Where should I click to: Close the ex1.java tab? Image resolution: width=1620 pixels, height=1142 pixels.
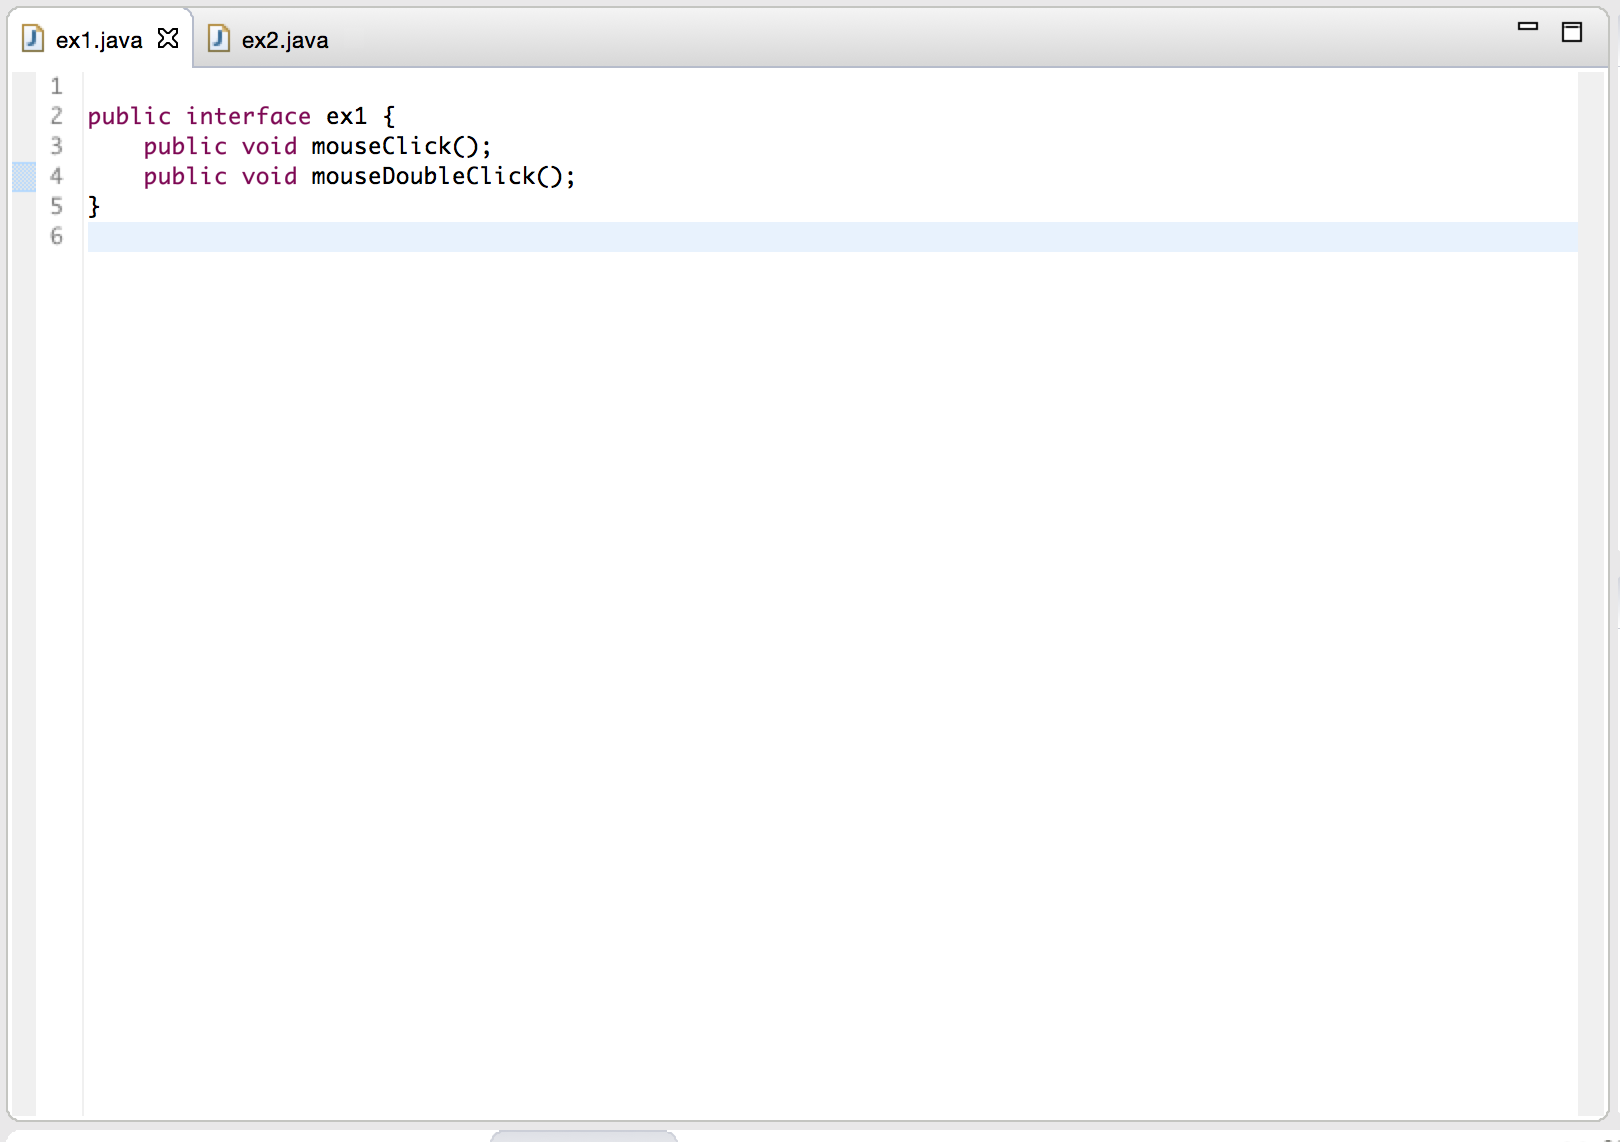point(168,39)
